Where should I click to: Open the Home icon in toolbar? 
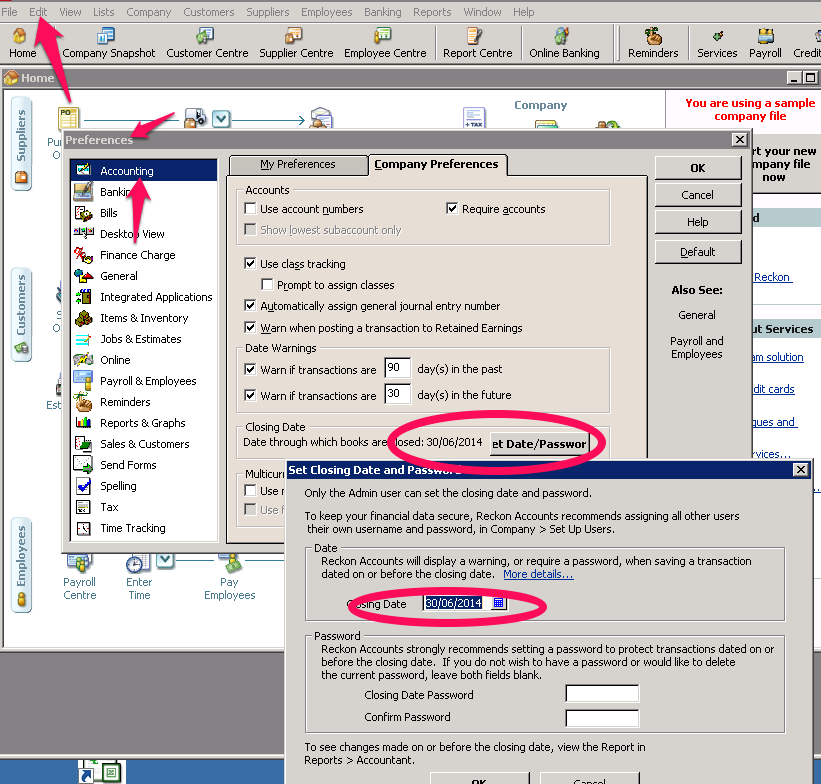(22, 43)
